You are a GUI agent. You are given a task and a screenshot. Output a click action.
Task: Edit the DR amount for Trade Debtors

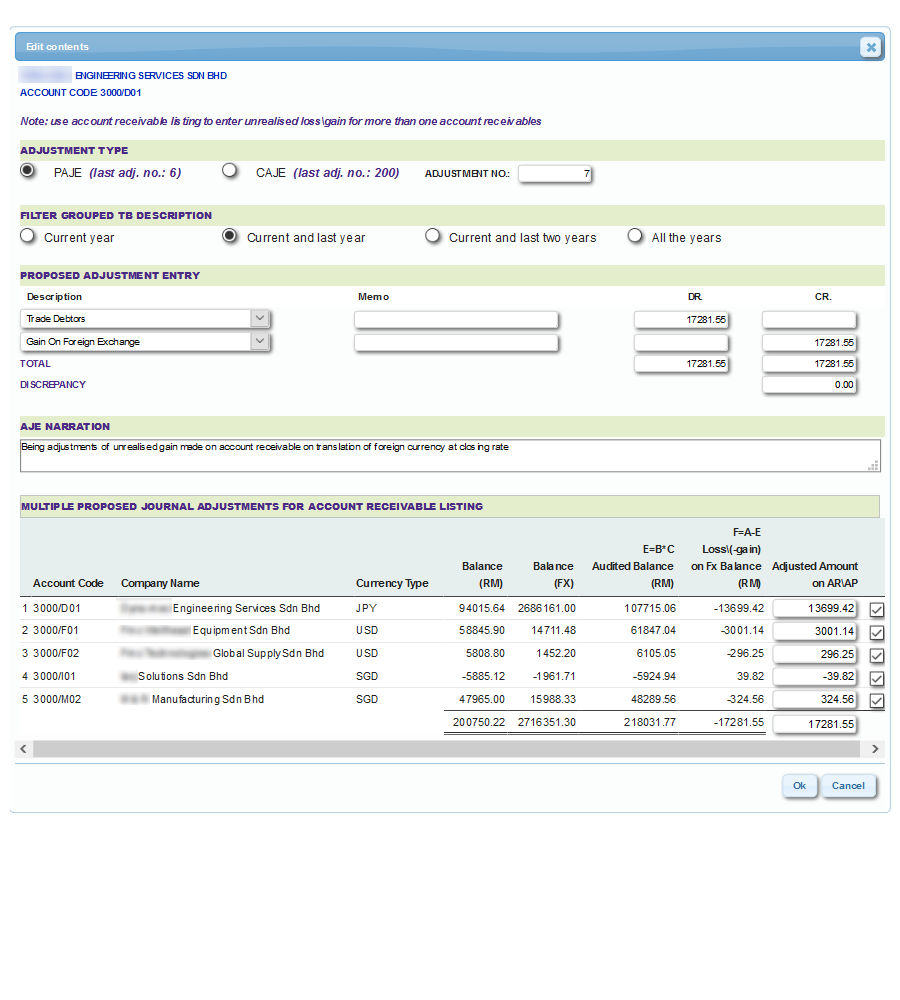(681, 319)
